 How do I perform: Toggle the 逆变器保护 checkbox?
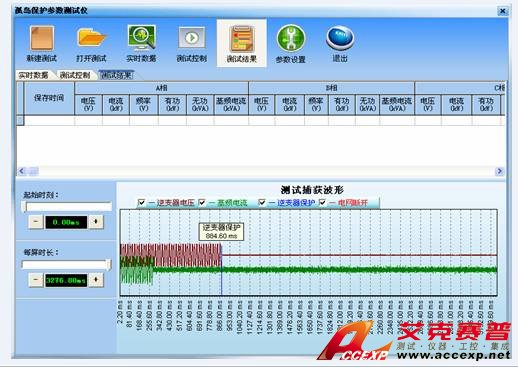coord(262,202)
